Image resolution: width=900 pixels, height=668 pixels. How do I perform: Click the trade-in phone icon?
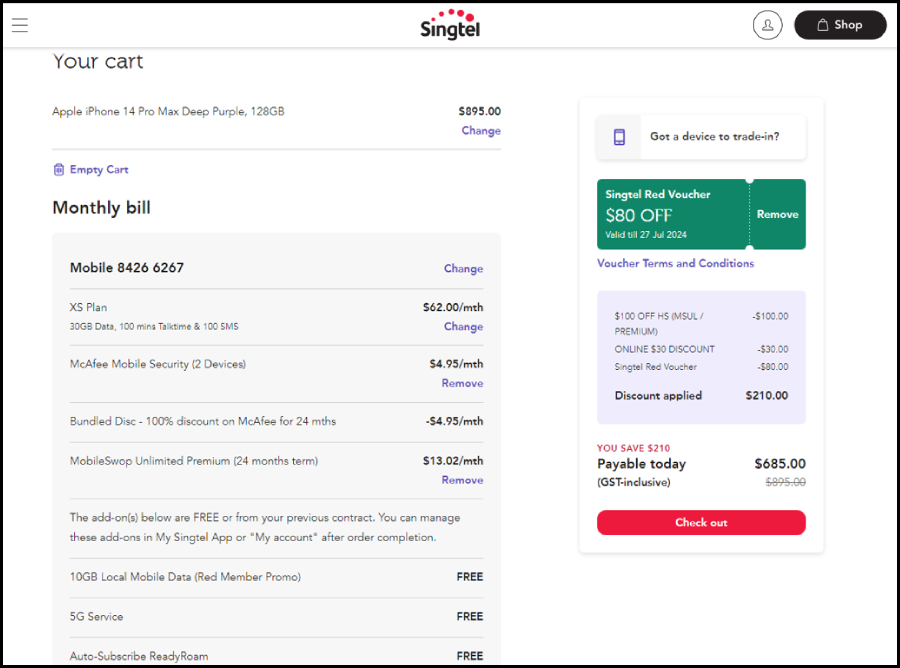tap(619, 137)
